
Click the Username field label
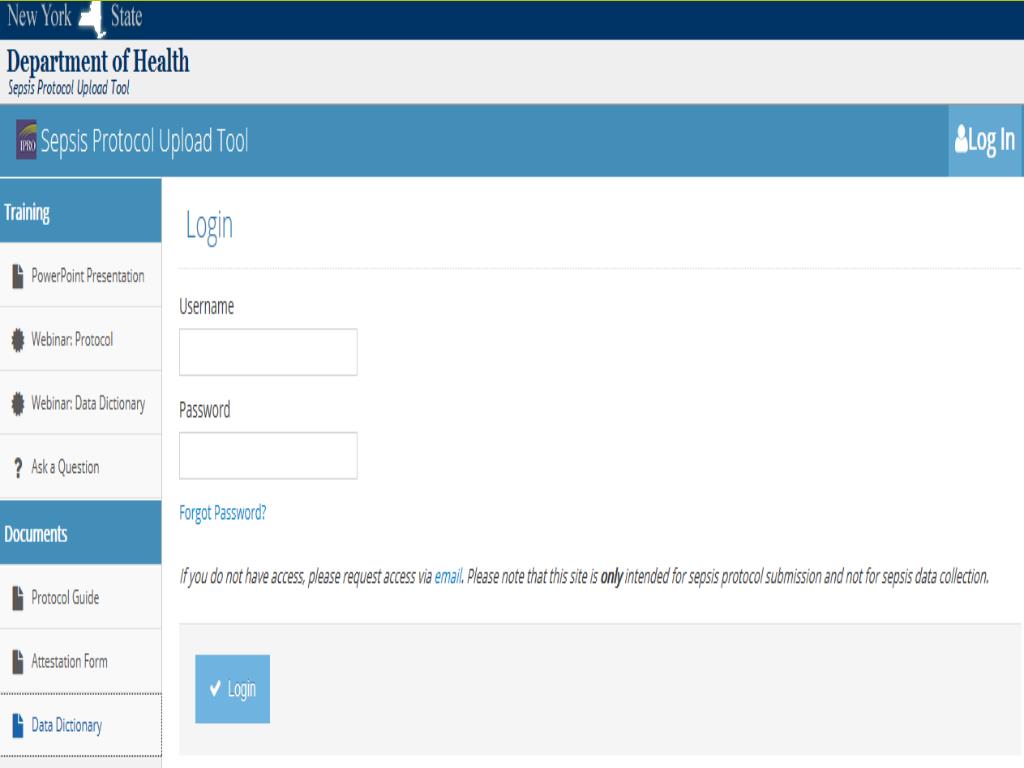pyautogui.click(x=206, y=306)
